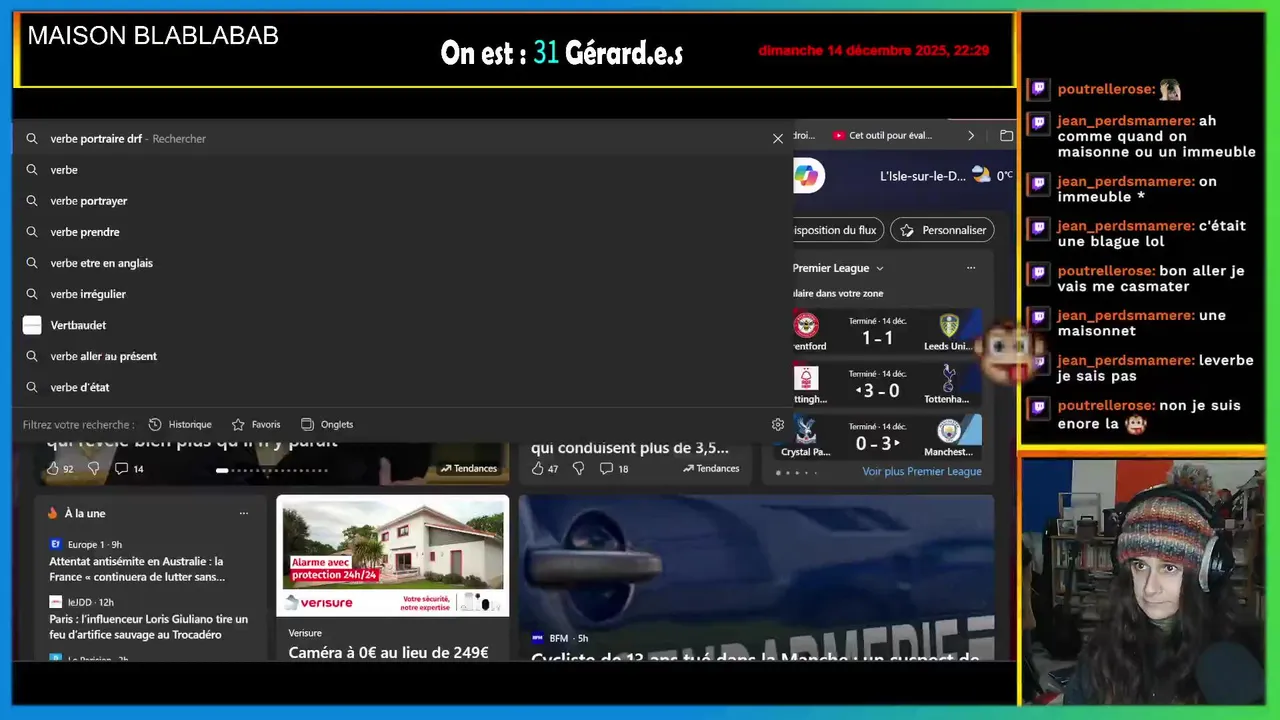Image resolution: width=1280 pixels, height=720 pixels.
Task: Open the leJDD "Loris Giuliano" article
Action: pos(149,626)
